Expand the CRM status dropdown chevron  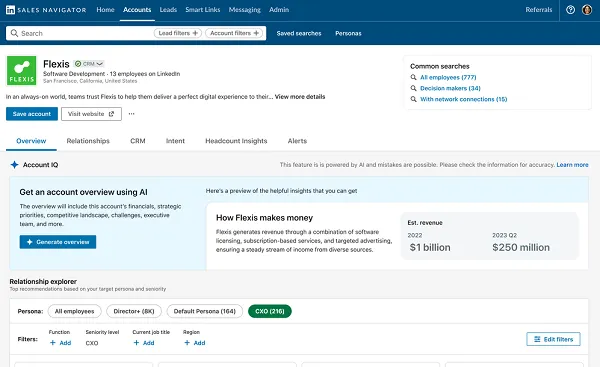[99, 64]
